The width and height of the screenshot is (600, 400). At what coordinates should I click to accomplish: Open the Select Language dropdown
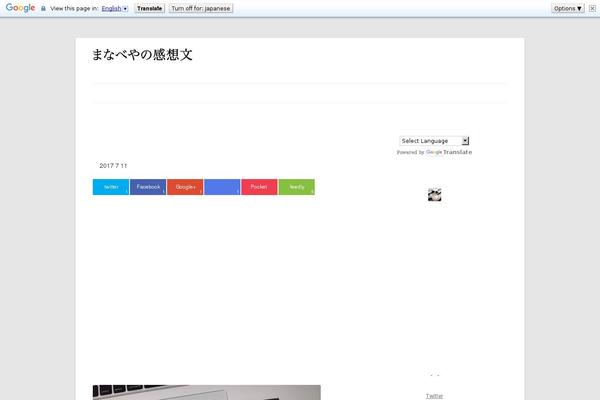click(434, 141)
